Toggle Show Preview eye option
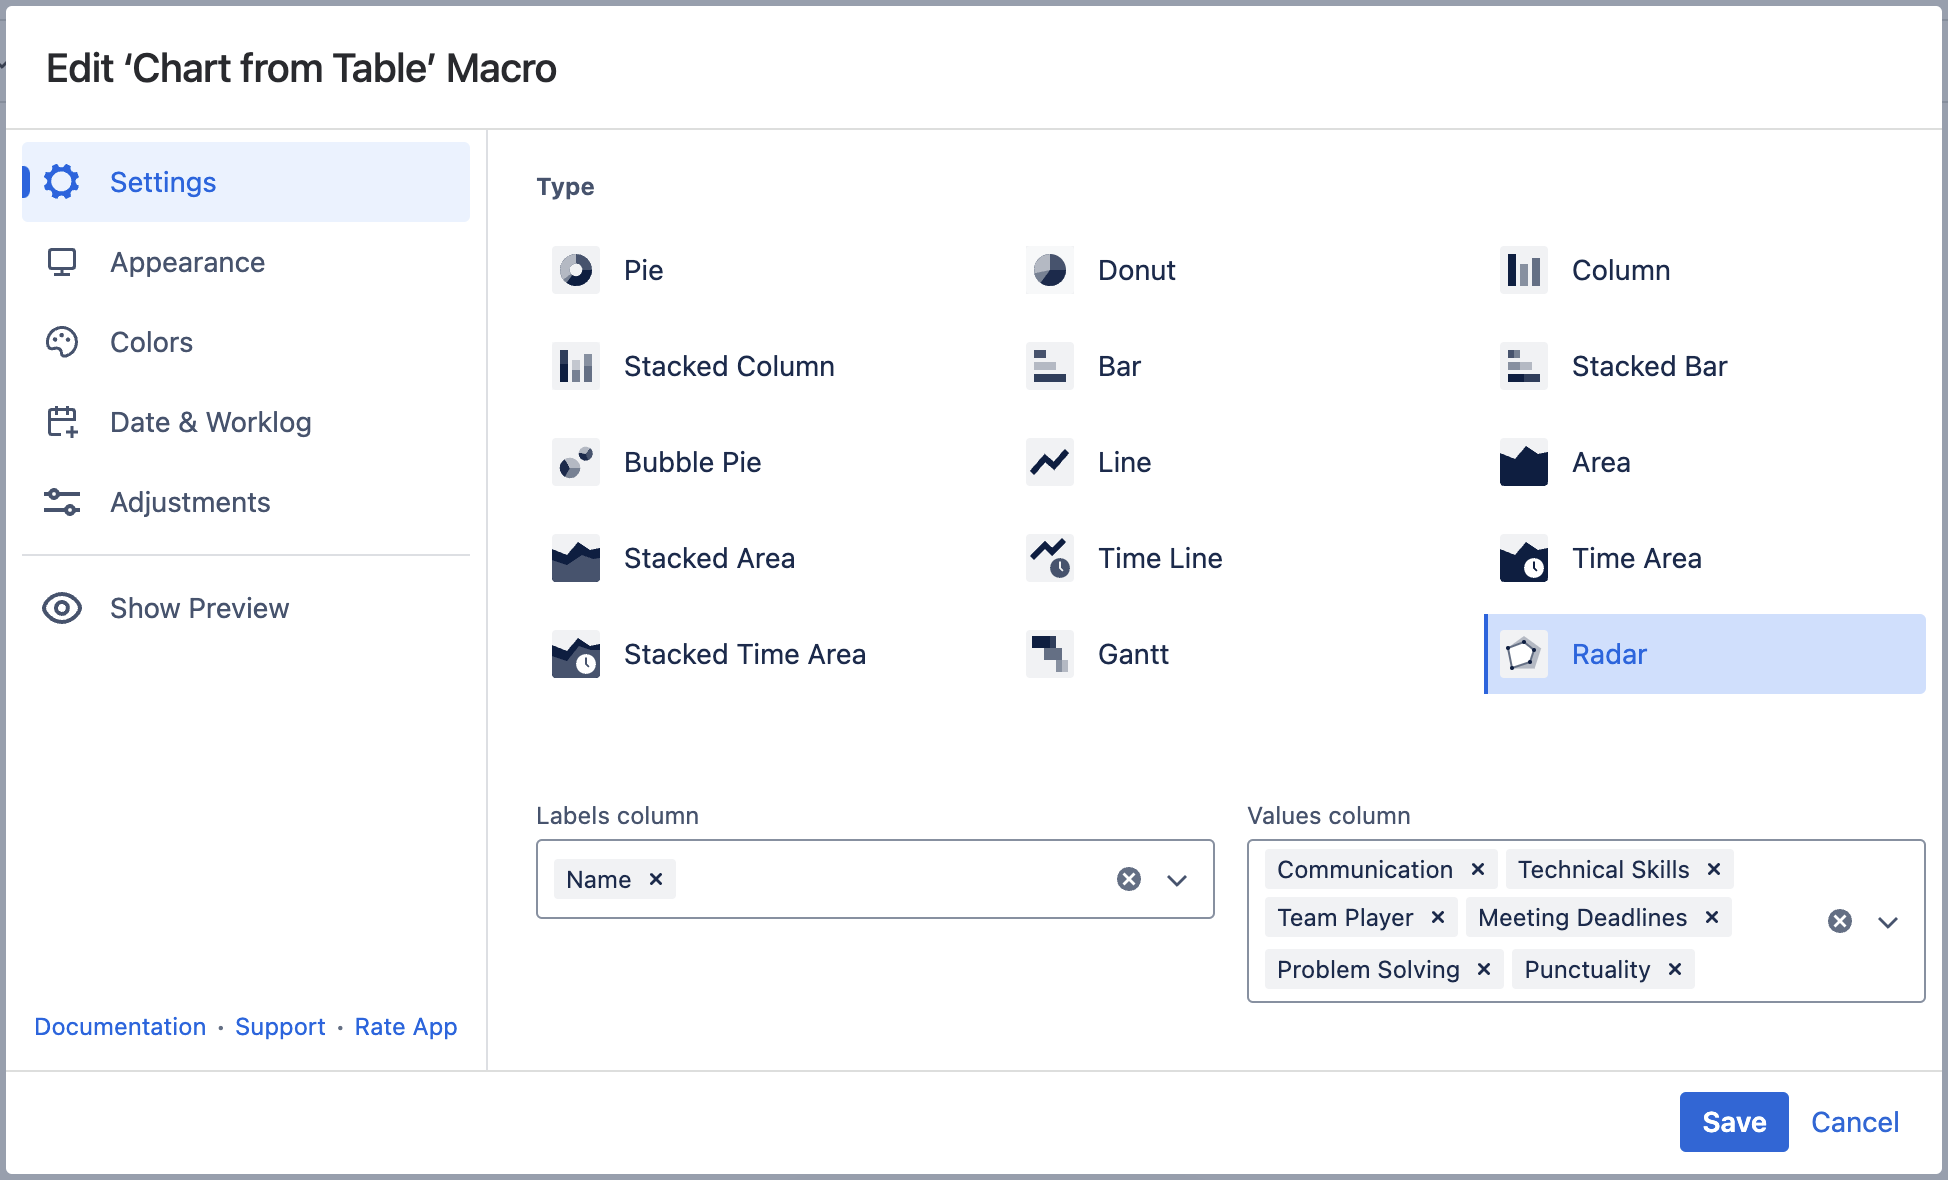The image size is (1948, 1180). [x=62, y=608]
